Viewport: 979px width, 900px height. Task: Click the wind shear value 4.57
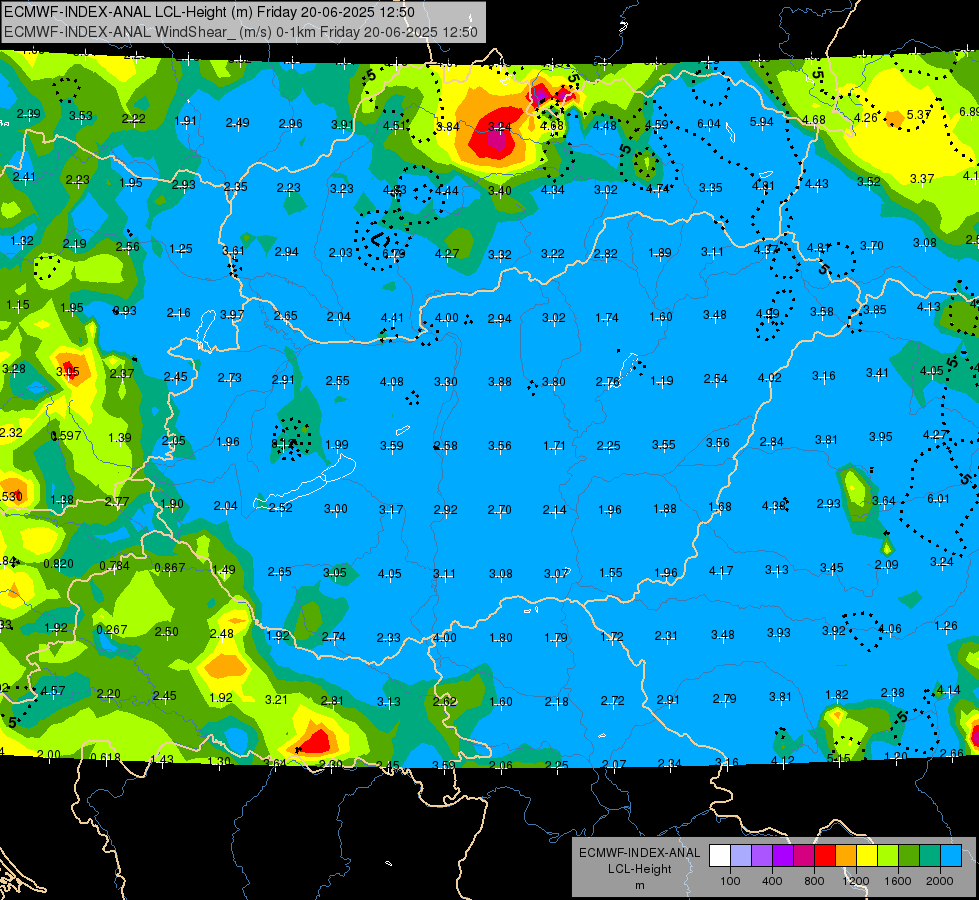(52, 691)
